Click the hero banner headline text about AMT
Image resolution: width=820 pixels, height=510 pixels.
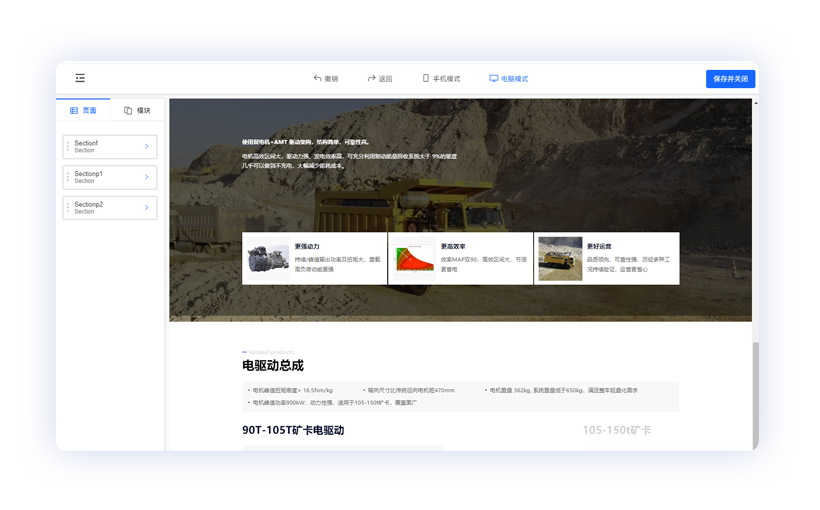(306, 142)
